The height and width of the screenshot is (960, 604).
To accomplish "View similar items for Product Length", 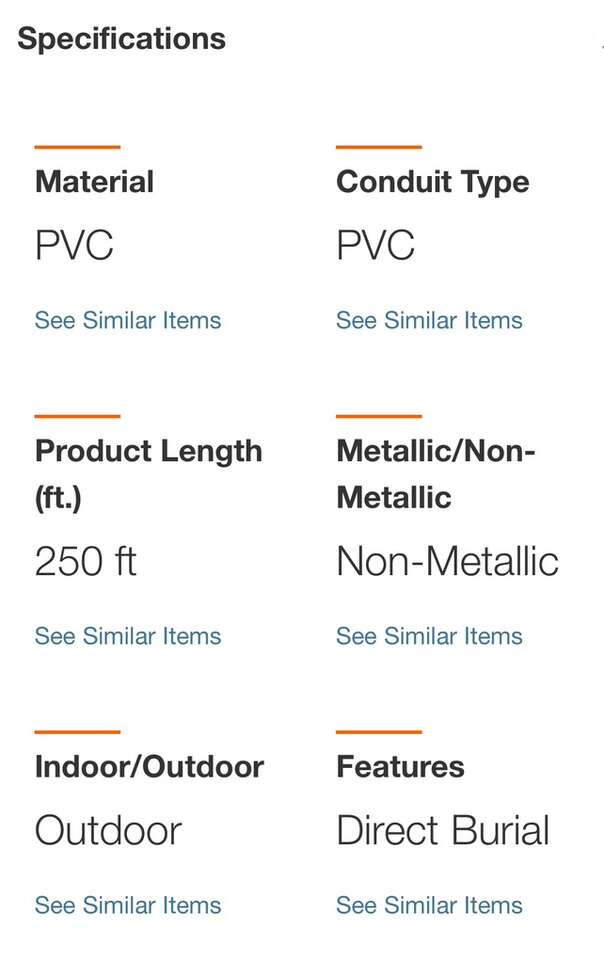I will (128, 636).
